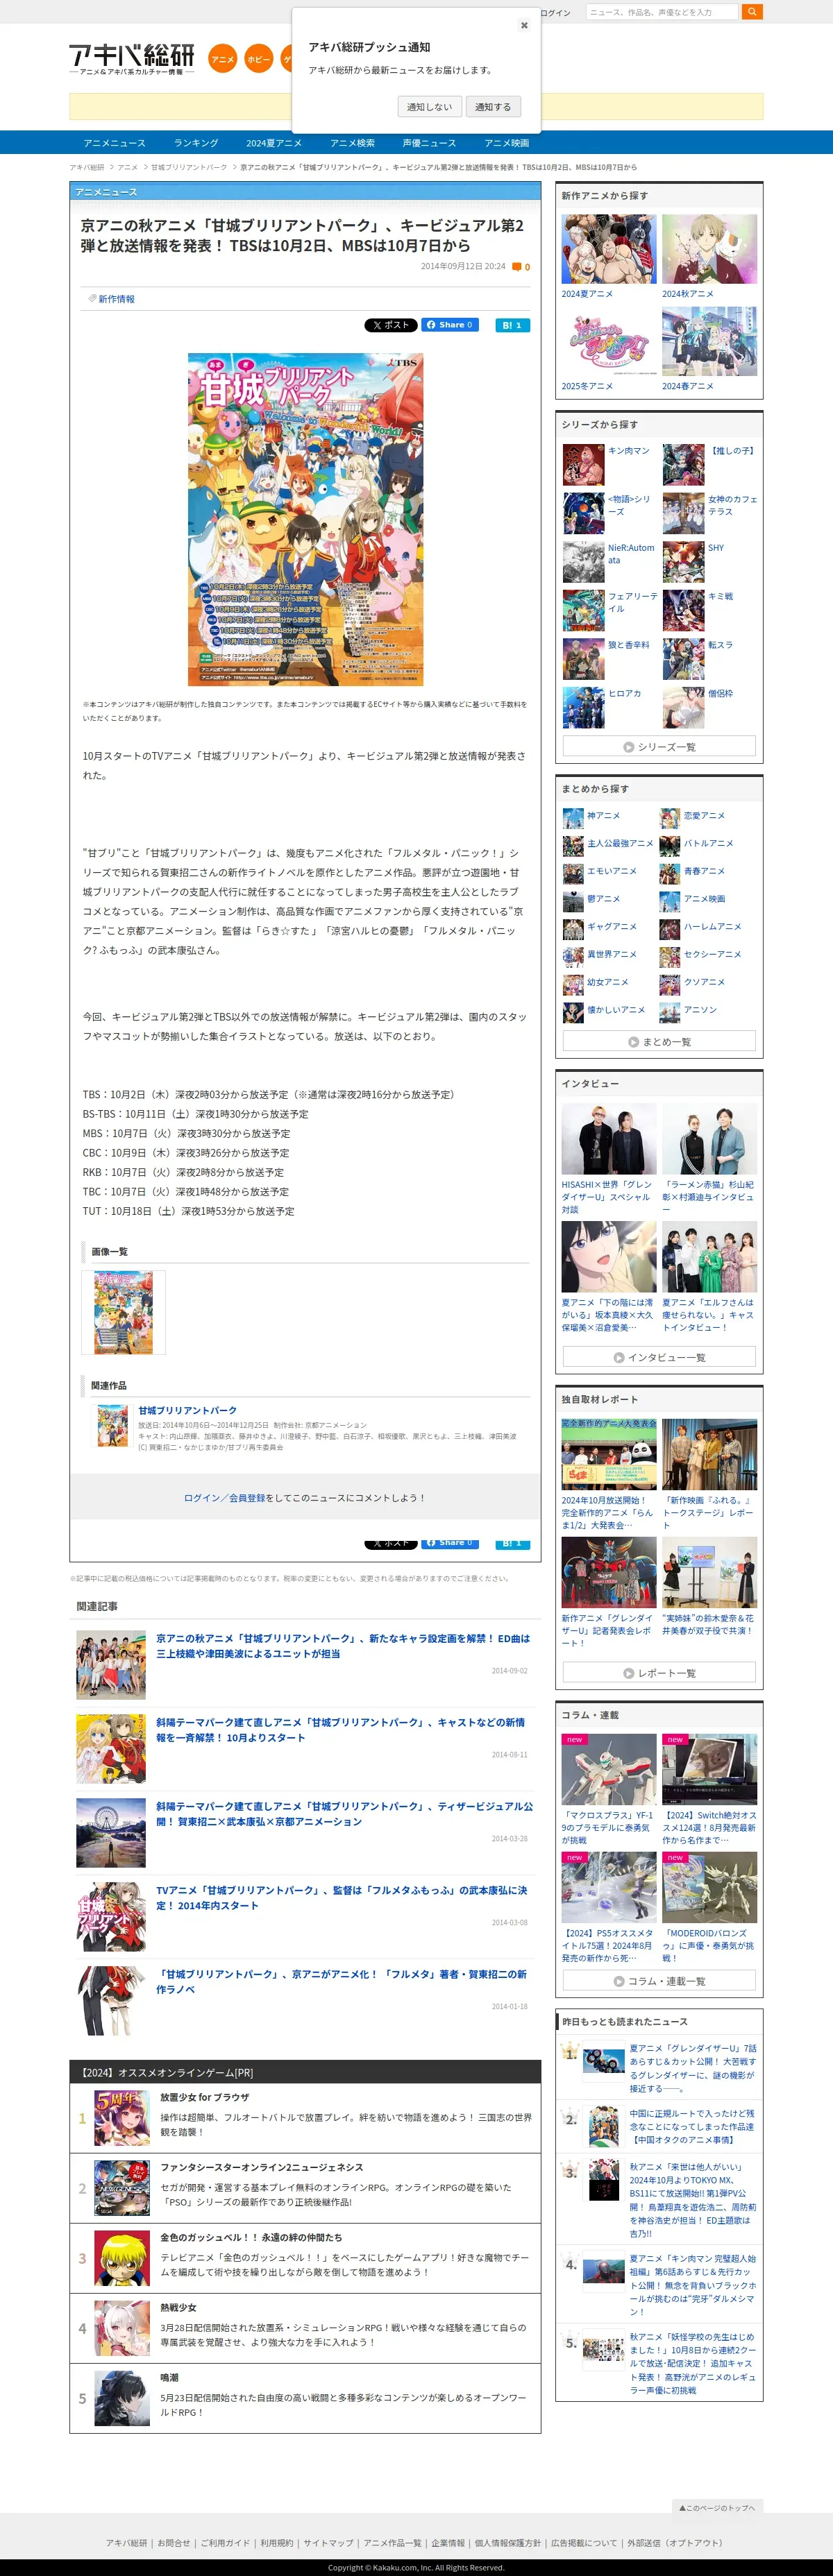
Task: Click the アキバ総研 site logo
Action: (131, 59)
